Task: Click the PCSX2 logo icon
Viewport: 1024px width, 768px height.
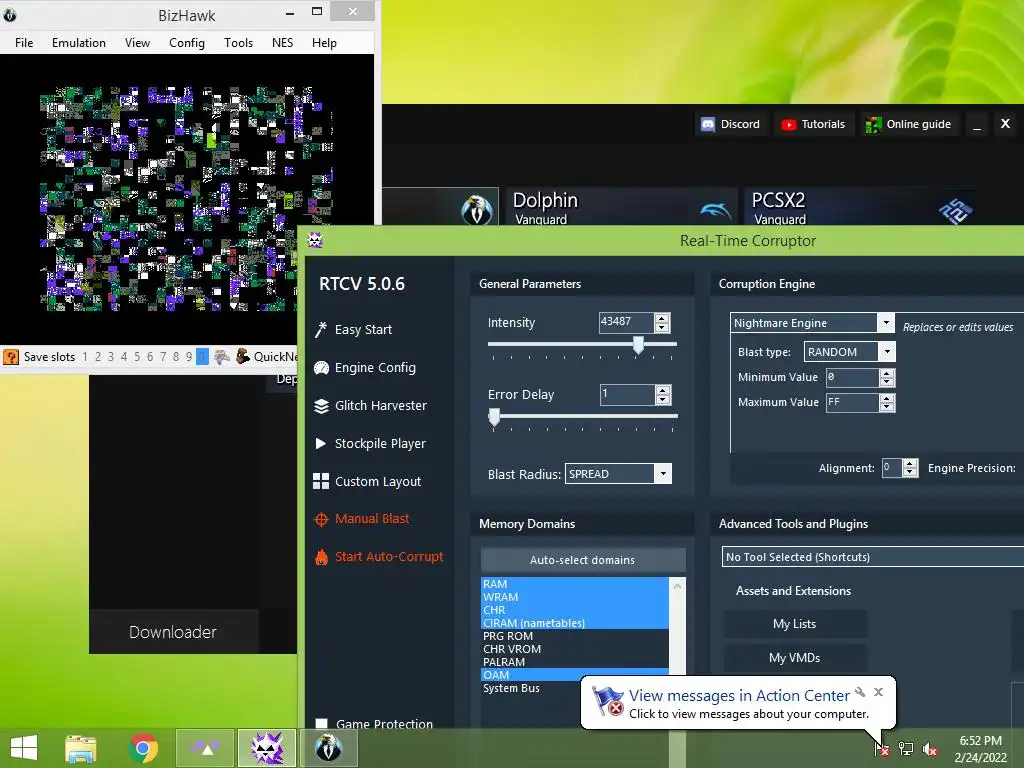Action: (955, 210)
